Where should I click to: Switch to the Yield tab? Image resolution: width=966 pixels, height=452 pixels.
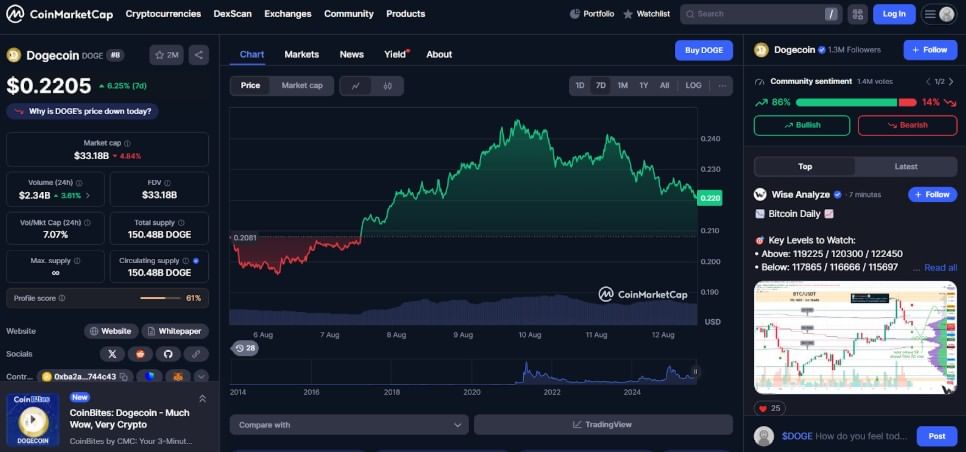(x=396, y=54)
